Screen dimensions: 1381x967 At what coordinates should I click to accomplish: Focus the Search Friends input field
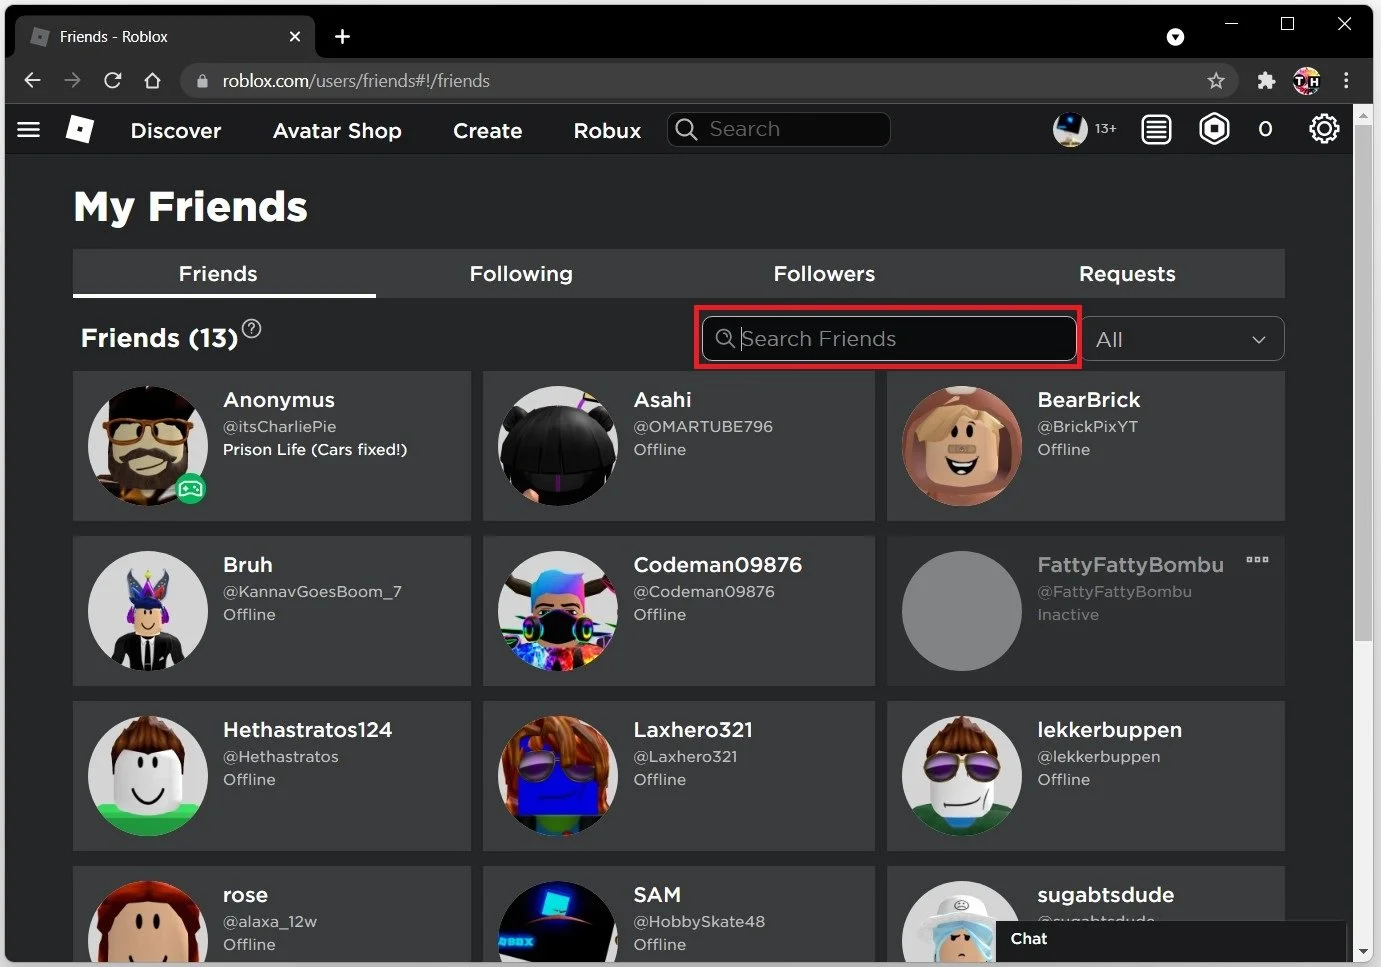(x=889, y=339)
